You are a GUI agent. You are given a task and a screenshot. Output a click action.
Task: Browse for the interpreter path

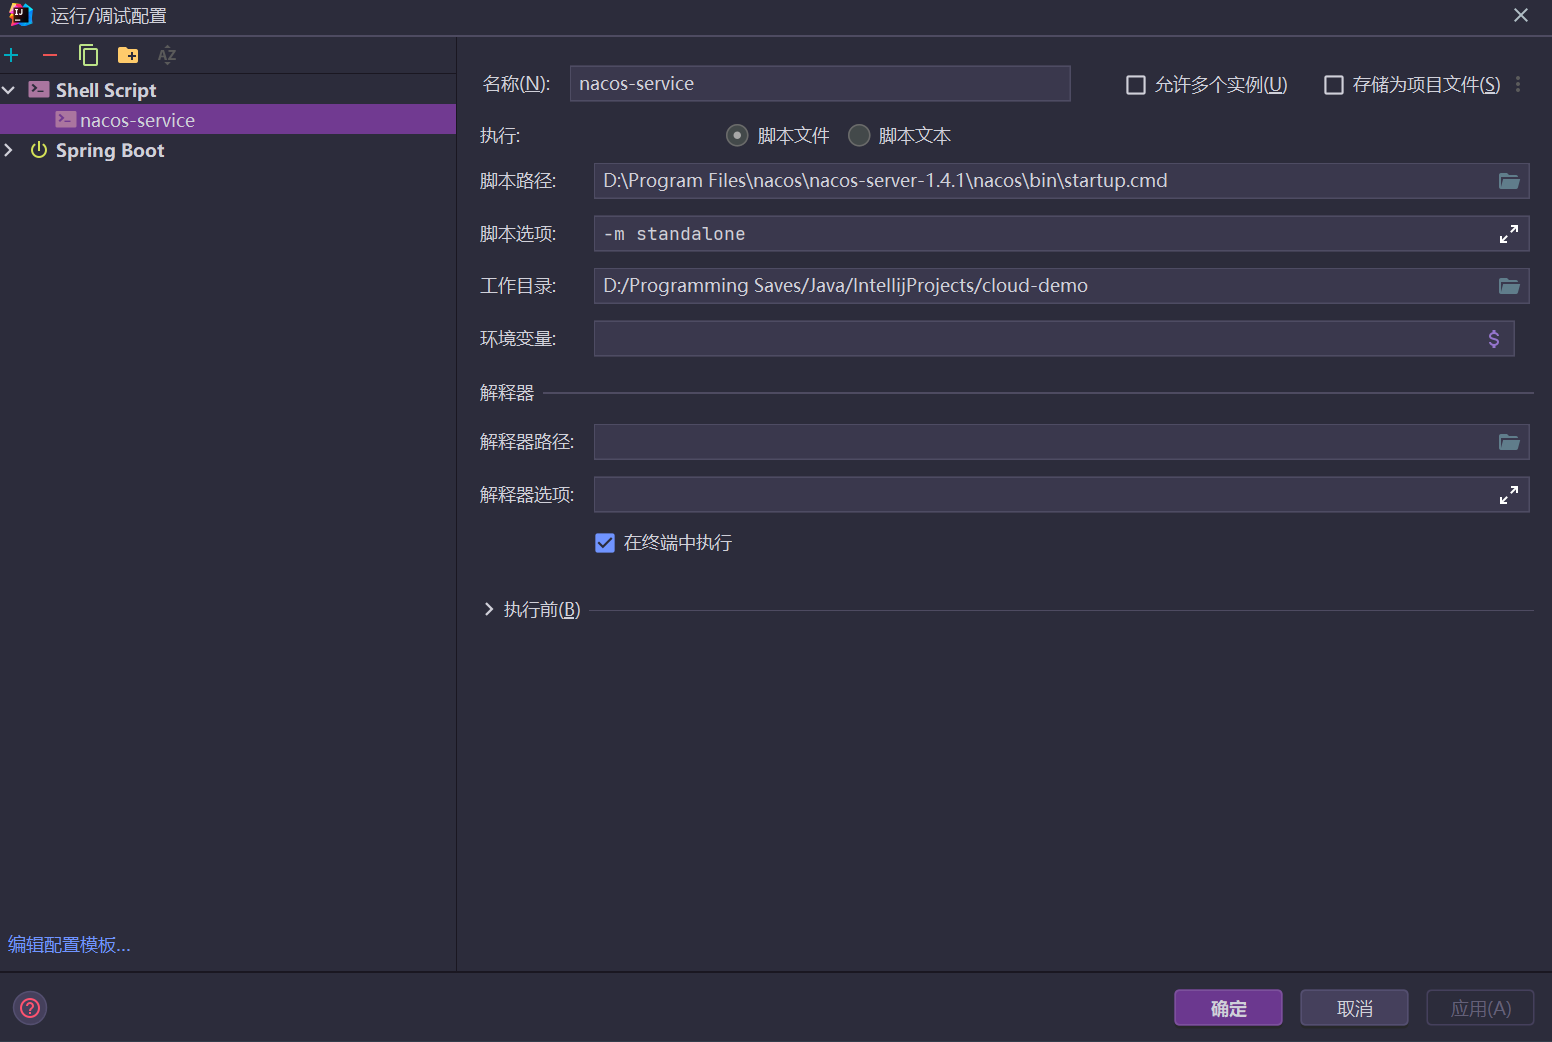[x=1509, y=442]
